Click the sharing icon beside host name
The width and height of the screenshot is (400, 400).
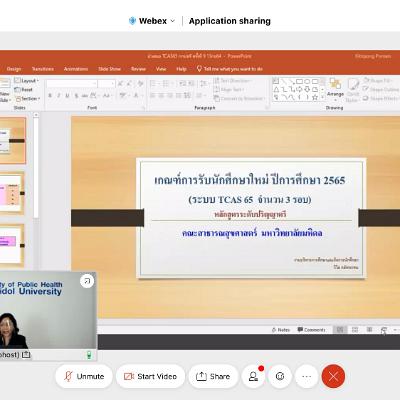click(x=26, y=355)
